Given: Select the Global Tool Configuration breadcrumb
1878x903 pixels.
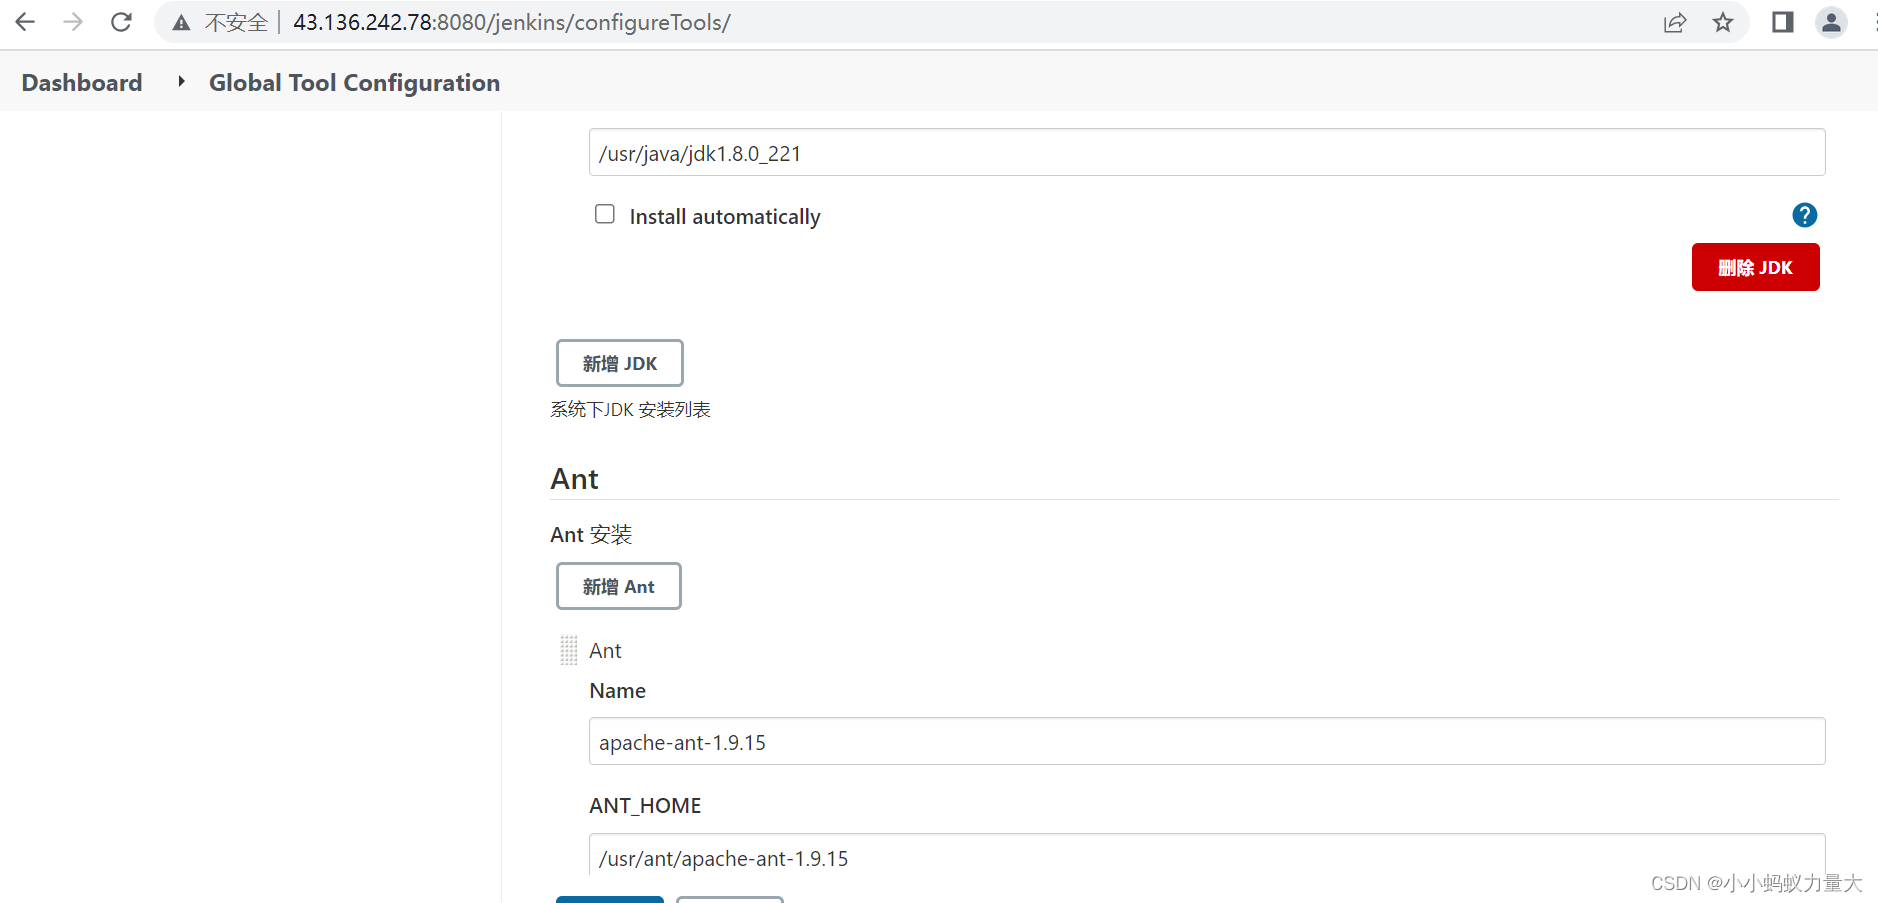Looking at the screenshot, I should pyautogui.click(x=354, y=82).
